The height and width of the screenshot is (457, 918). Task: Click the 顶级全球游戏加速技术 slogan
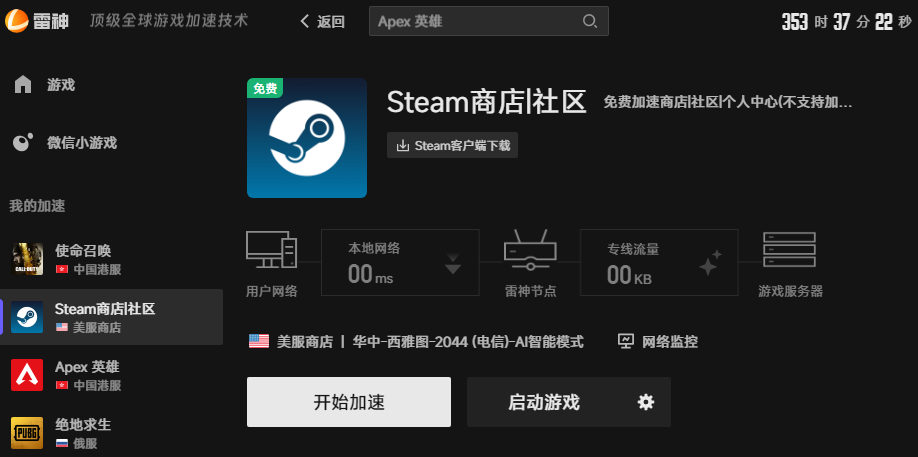(169, 20)
